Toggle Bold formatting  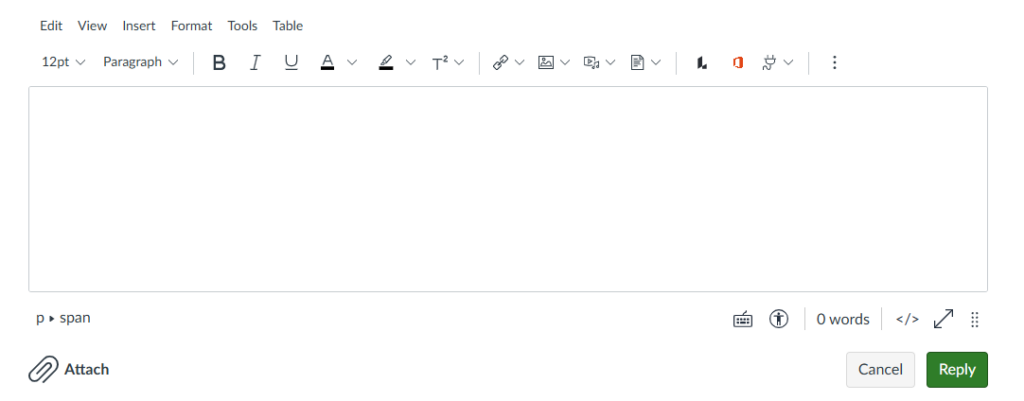[x=219, y=63]
